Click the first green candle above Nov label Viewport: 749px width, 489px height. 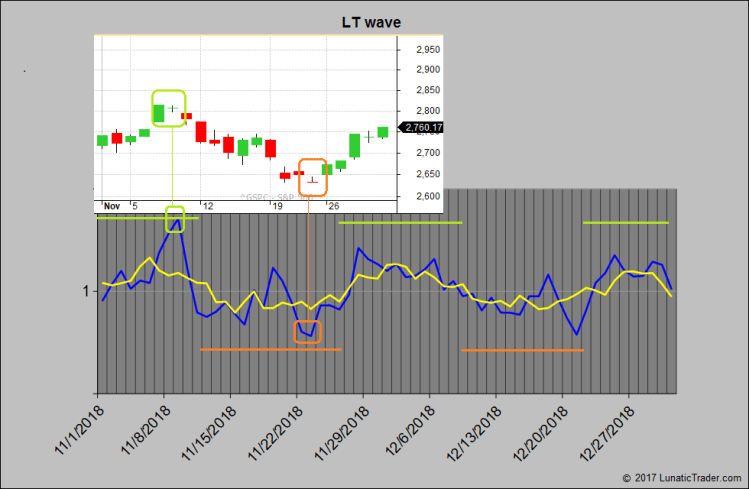click(102, 140)
